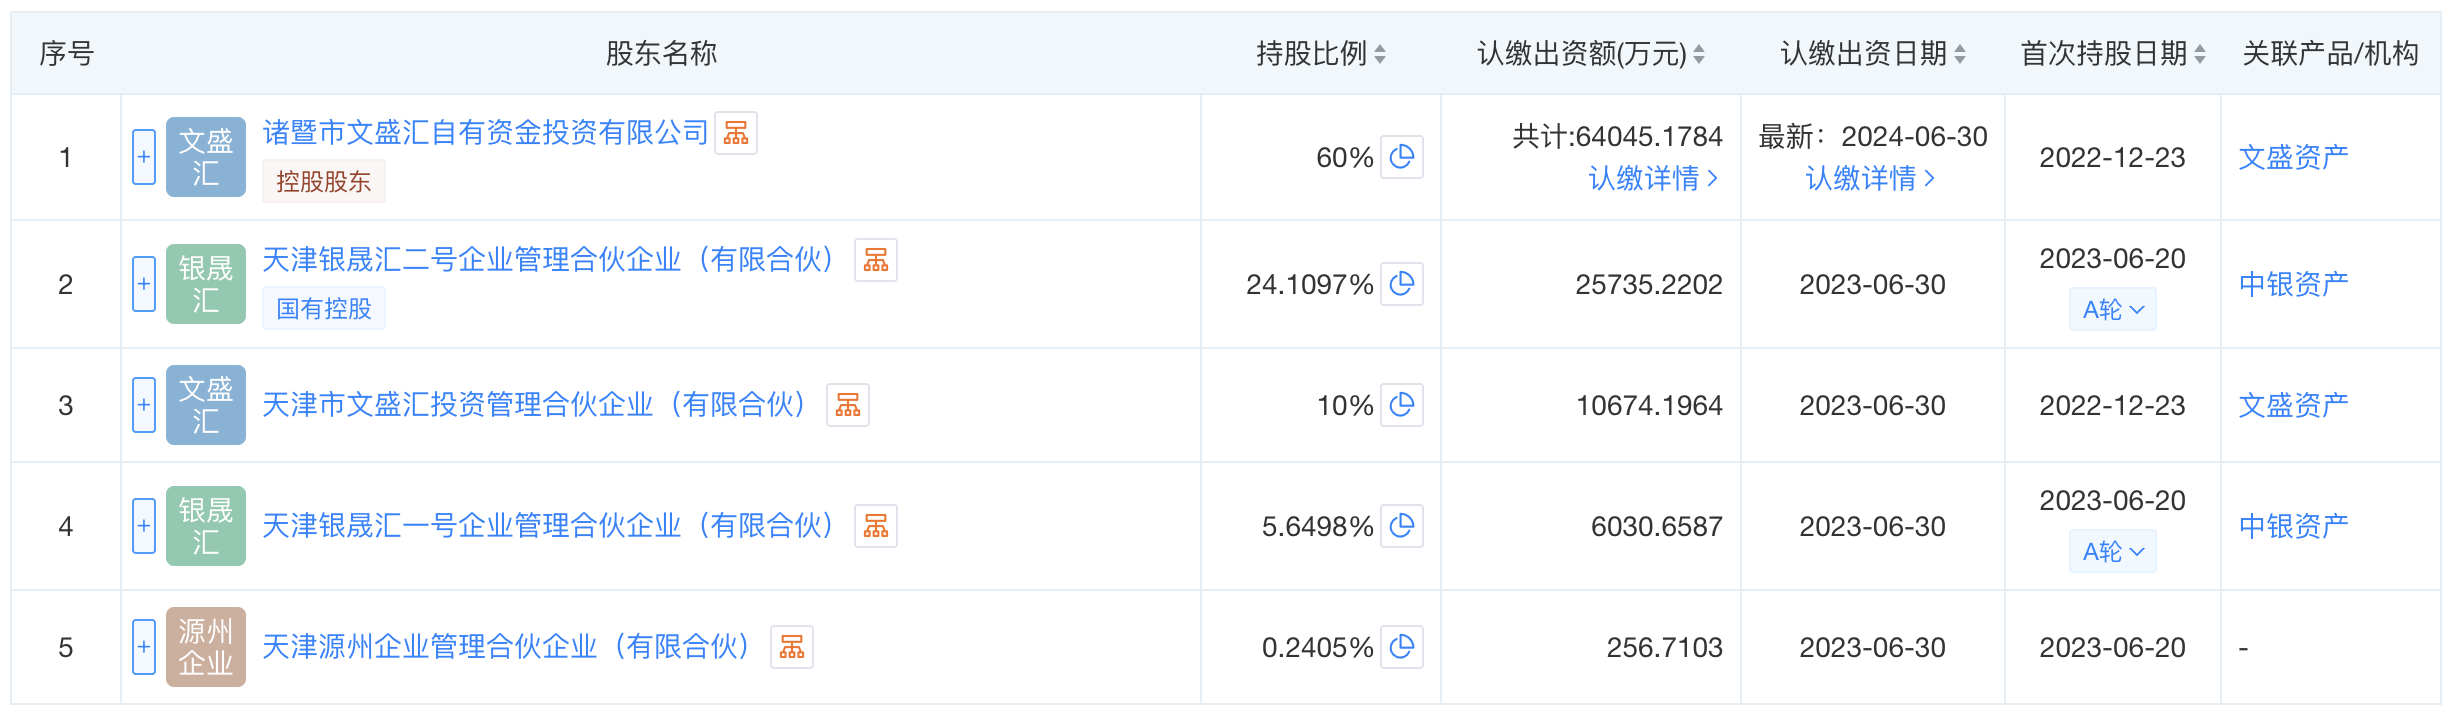
Task: Sort by 持股比例 column
Action: (x=1380, y=54)
